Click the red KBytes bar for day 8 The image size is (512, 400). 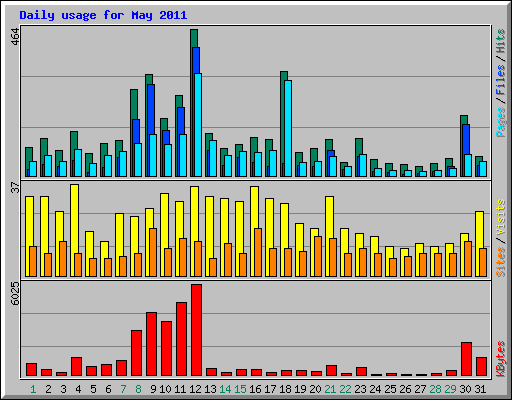pos(136,353)
